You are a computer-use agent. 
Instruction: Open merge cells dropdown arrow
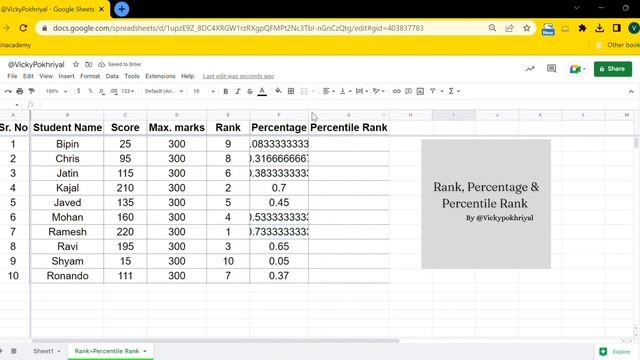pos(313,91)
